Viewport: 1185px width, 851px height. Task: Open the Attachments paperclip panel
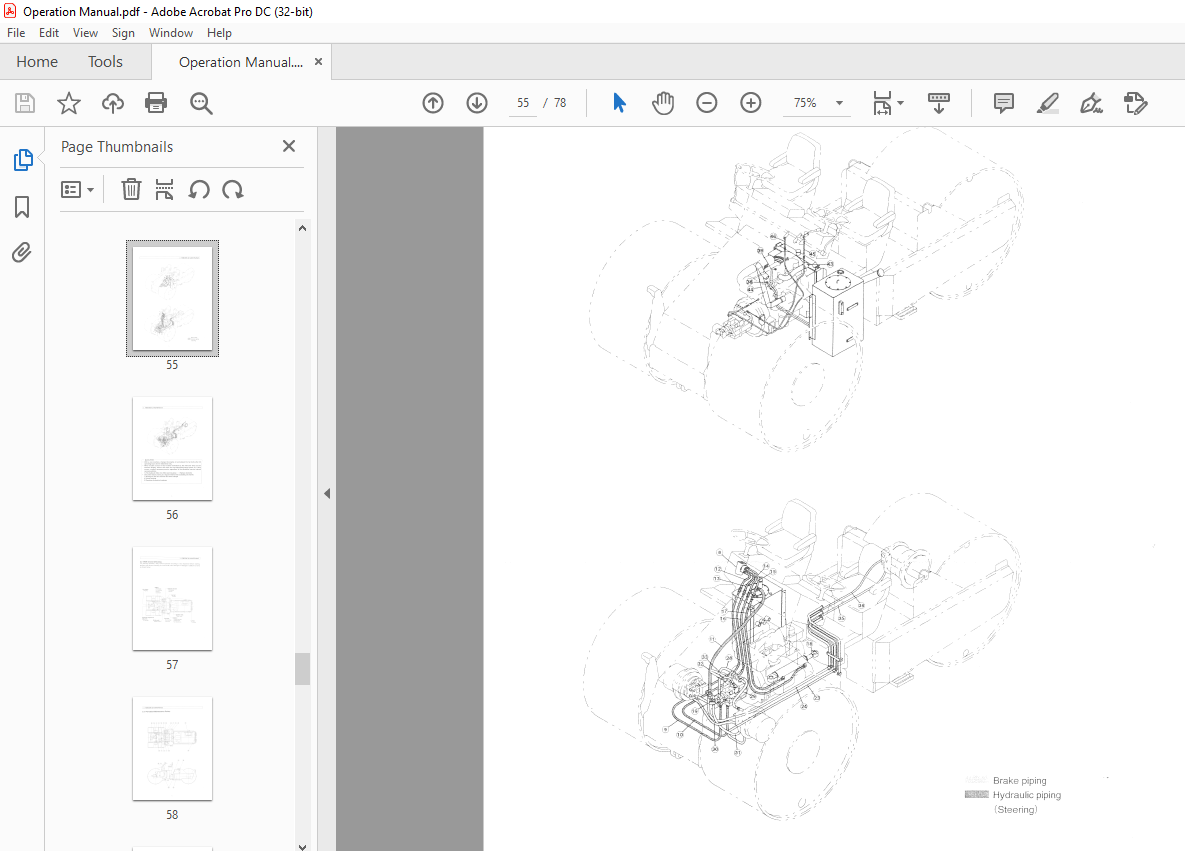point(22,252)
